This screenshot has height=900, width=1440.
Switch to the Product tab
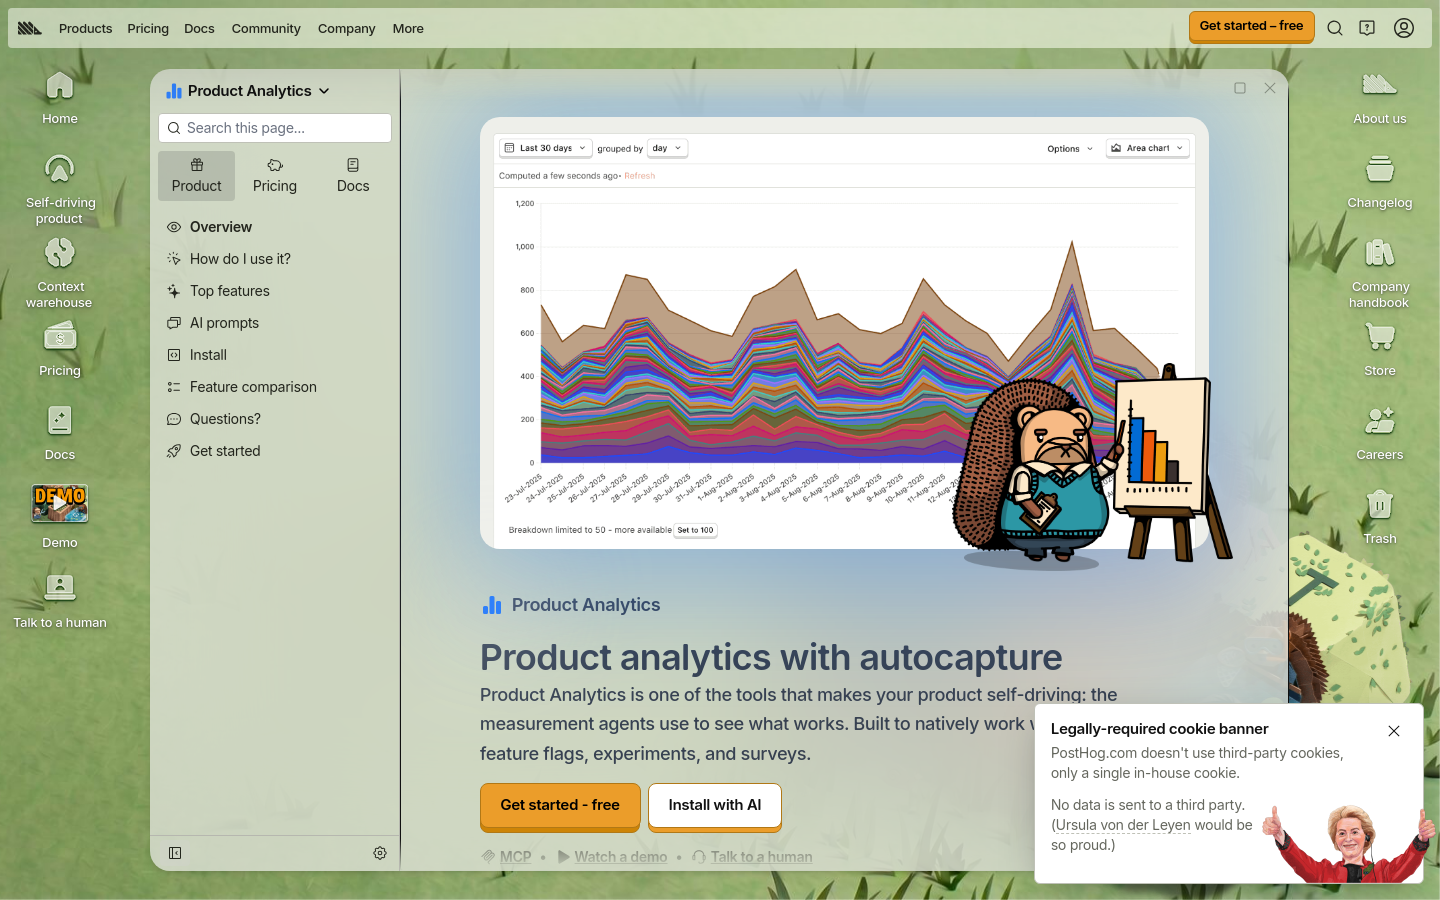(196, 175)
